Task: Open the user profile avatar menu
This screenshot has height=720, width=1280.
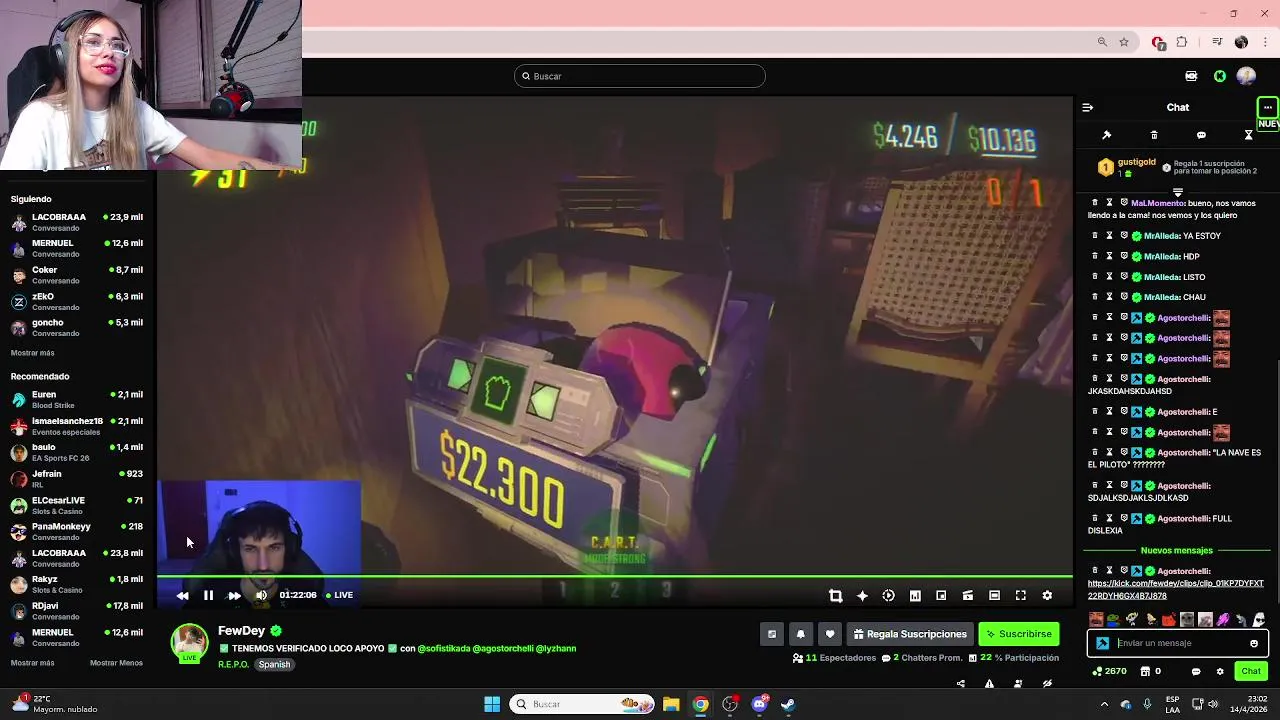Action: pos(1246,76)
